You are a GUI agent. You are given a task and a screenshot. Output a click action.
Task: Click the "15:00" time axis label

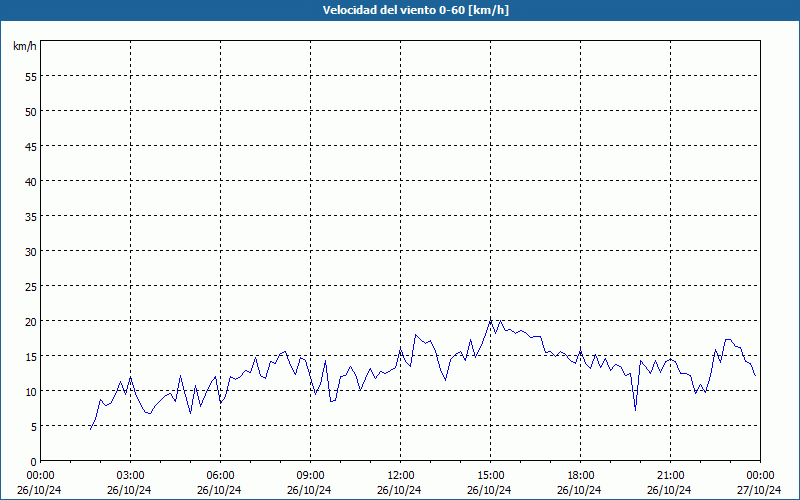click(x=490, y=476)
